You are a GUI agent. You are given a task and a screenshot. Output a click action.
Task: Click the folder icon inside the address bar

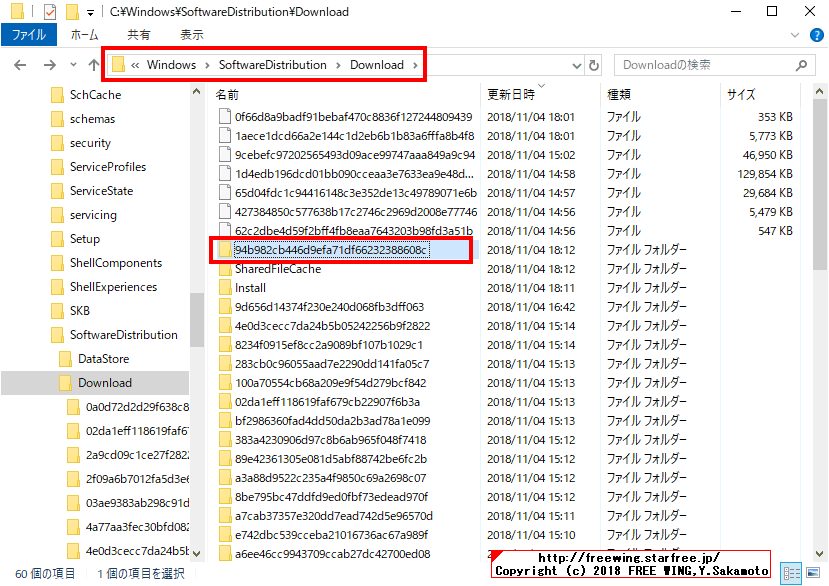[117, 64]
